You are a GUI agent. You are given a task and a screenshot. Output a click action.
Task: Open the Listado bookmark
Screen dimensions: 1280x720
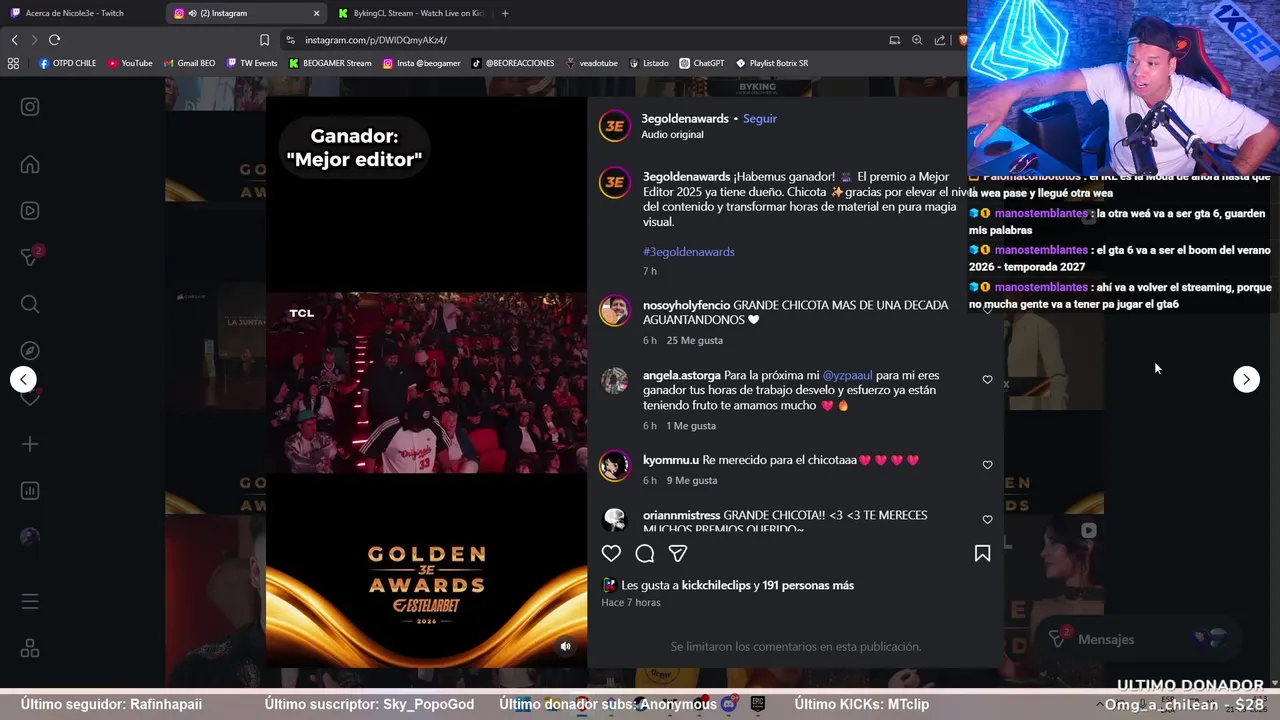pos(649,63)
